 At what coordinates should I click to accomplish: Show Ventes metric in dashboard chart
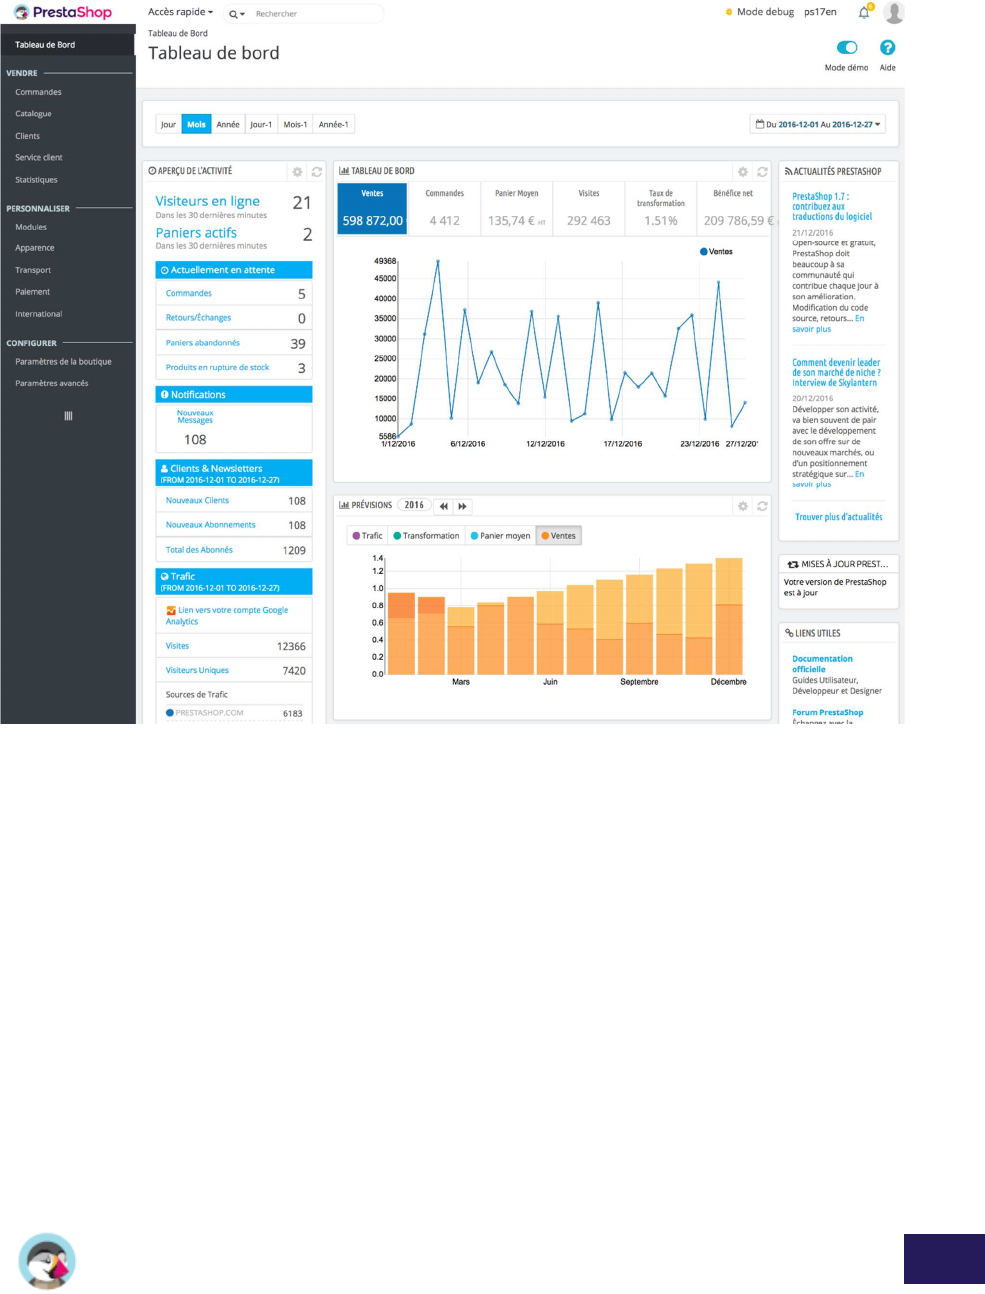tap(372, 208)
